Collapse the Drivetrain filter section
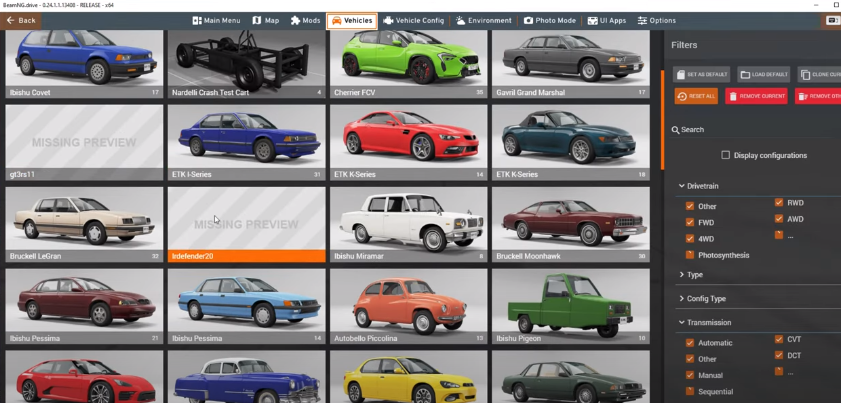The height and width of the screenshot is (403, 841). click(699, 186)
